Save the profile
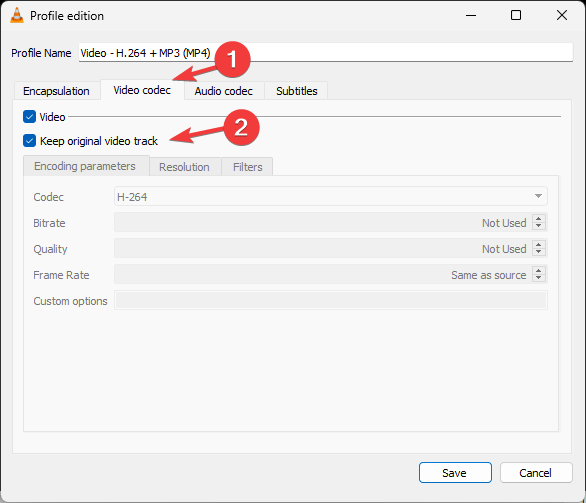The width and height of the screenshot is (586, 503). (455, 473)
